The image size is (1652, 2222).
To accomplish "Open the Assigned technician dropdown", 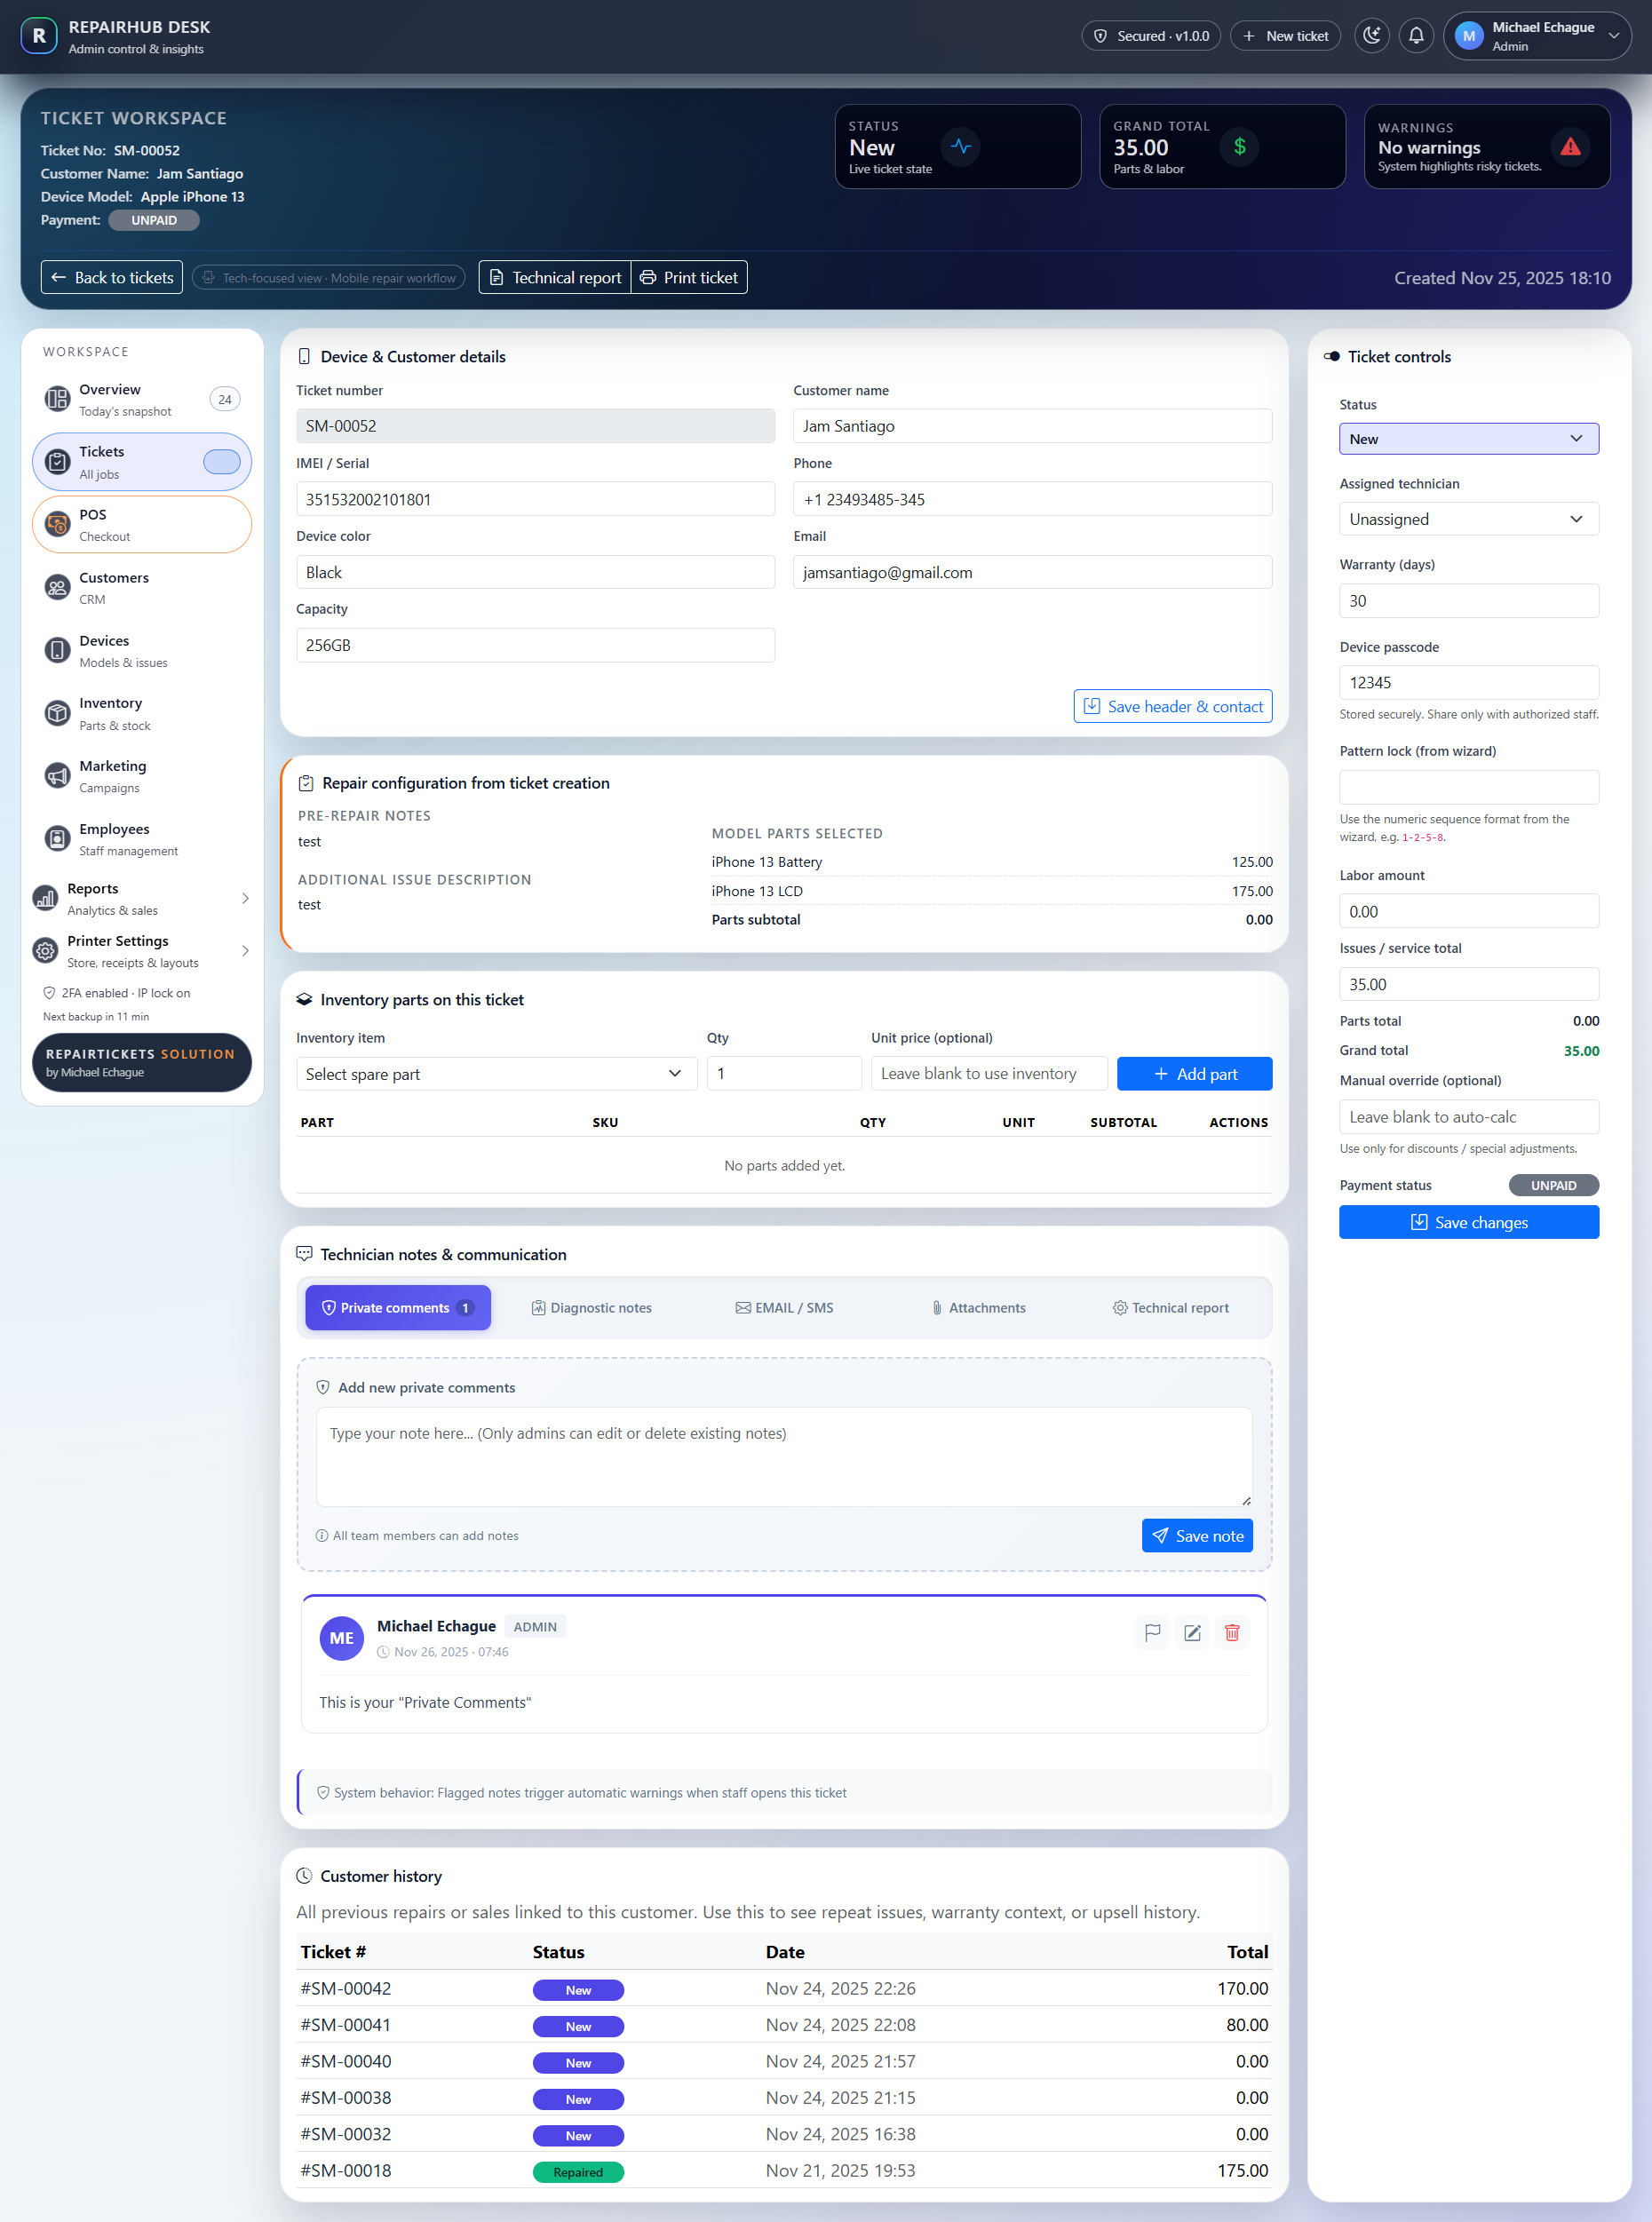I will click(1468, 518).
